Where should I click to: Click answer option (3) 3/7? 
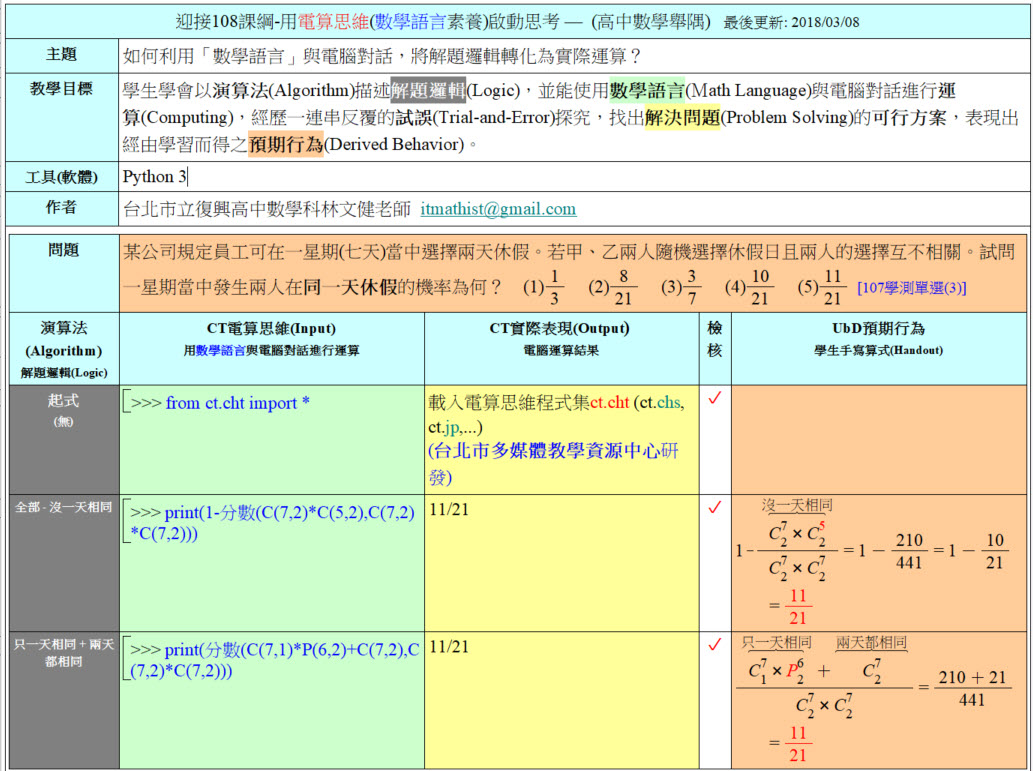(682, 287)
